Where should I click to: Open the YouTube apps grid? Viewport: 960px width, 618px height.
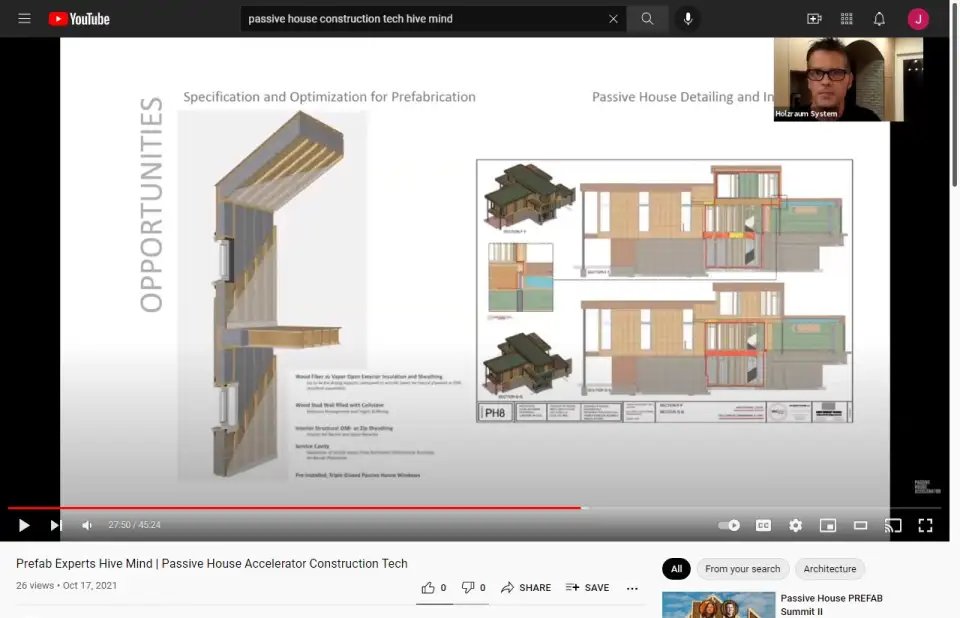tap(847, 19)
